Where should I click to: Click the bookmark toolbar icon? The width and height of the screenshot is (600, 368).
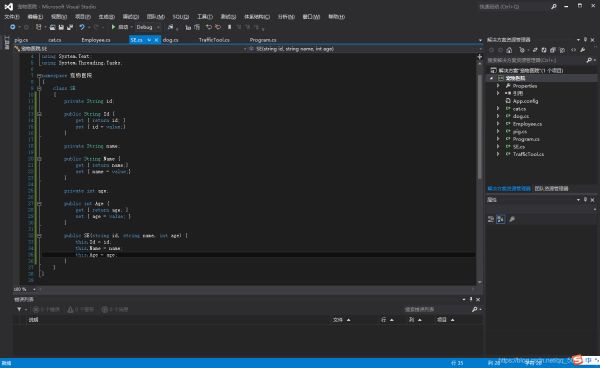point(229,27)
